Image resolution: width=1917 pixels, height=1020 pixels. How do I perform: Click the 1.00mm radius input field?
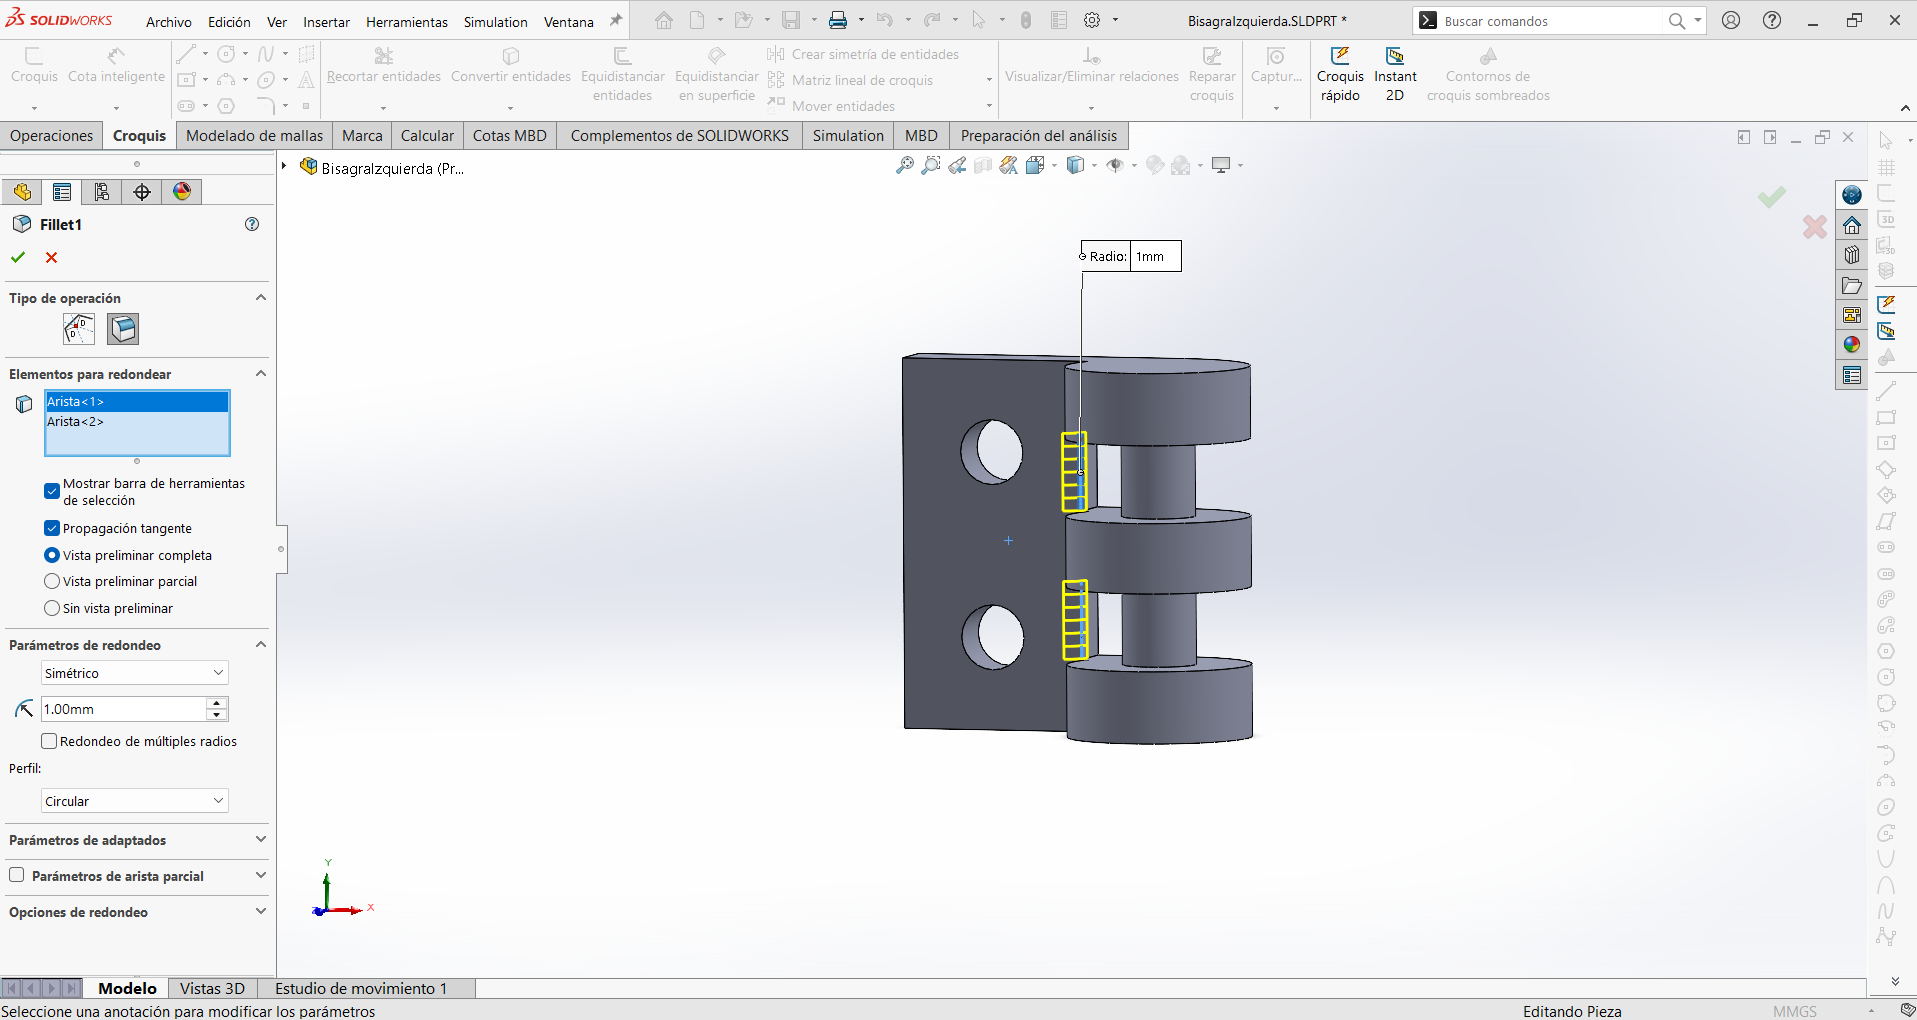pos(123,709)
